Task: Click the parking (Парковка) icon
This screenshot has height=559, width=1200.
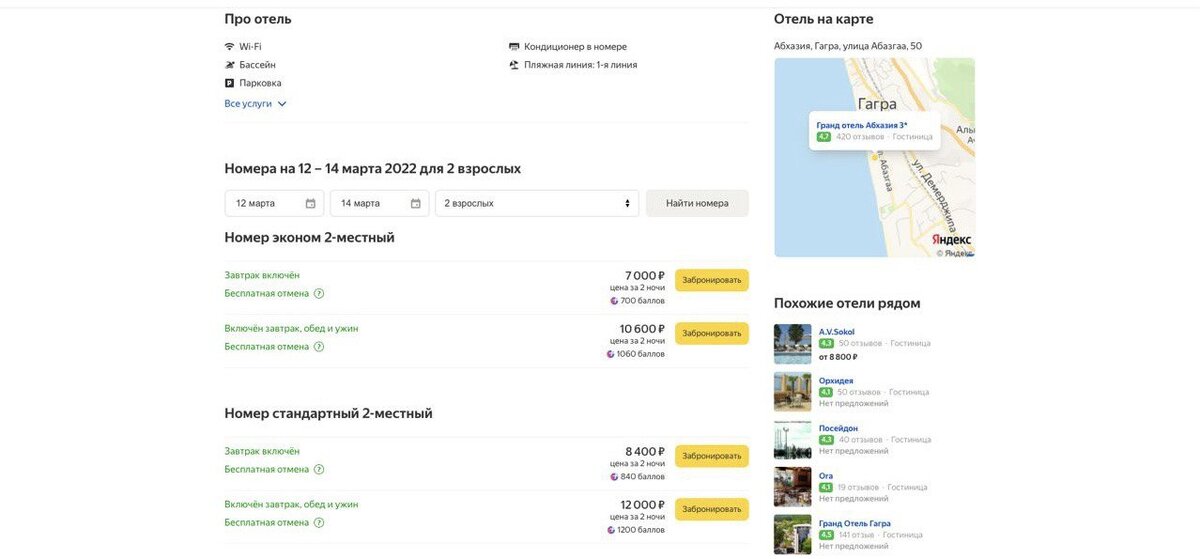Action: click(229, 83)
